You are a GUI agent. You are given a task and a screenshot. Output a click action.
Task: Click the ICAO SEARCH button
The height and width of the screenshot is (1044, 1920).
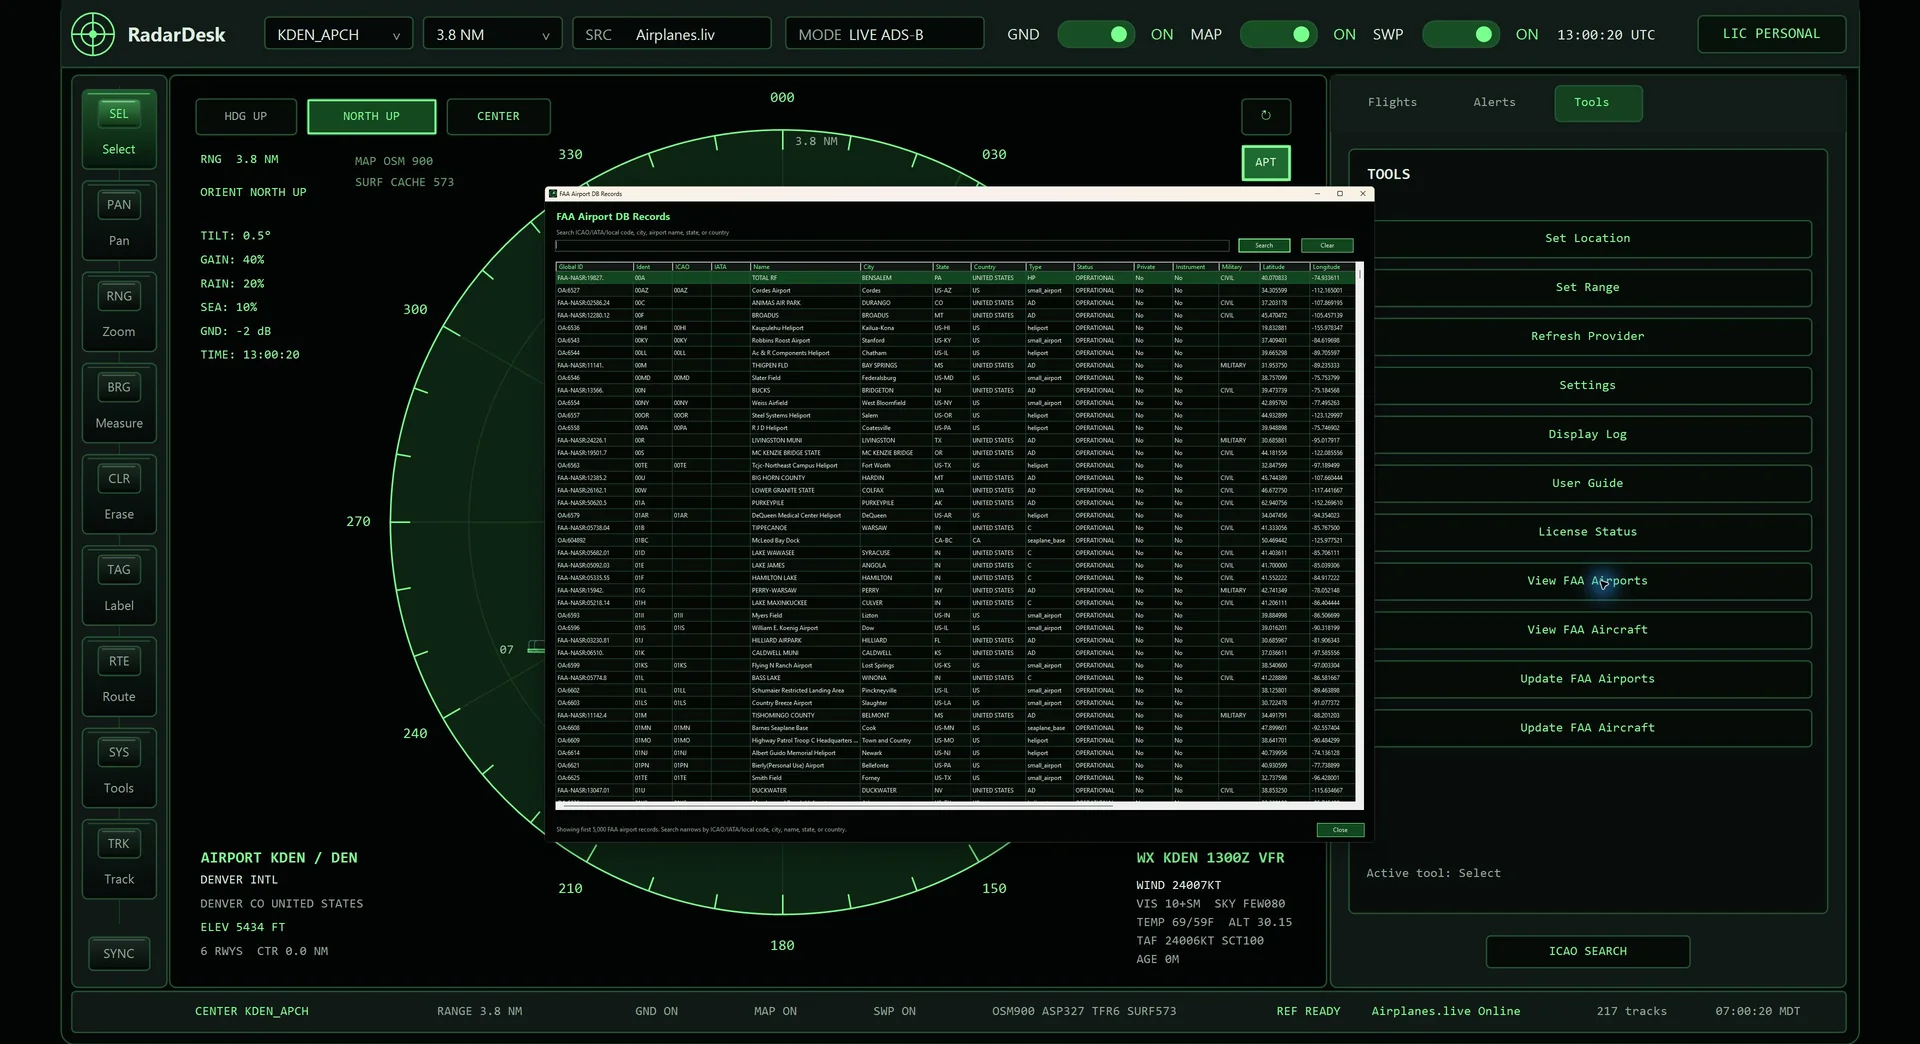tap(1587, 951)
